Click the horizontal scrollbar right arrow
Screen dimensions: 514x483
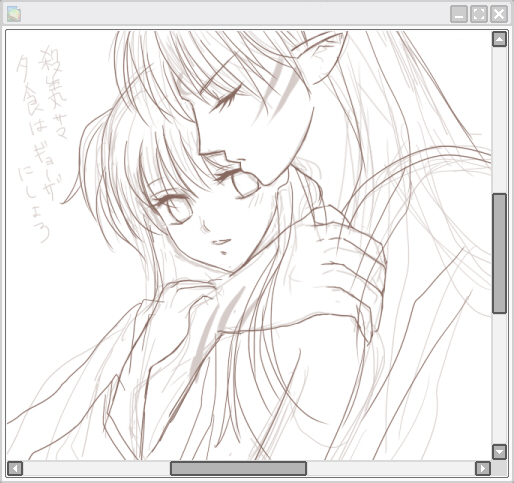(x=483, y=468)
